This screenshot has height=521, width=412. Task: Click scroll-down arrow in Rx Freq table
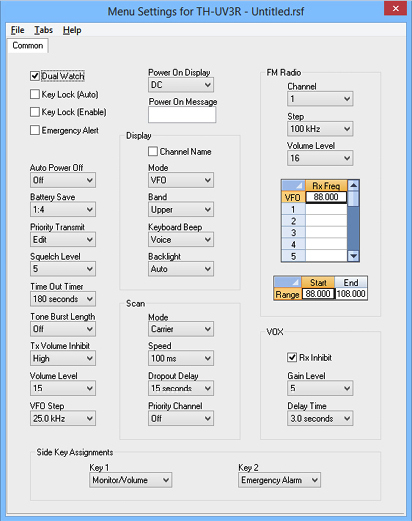pyautogui.click(x=353, y=256)
